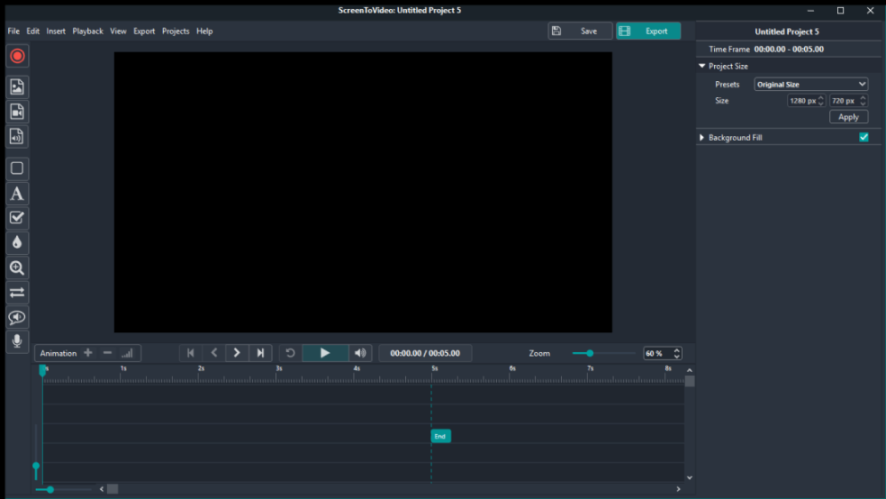Open the Playback menu
The width and height of the screenshot is (886, 499).
88,31
